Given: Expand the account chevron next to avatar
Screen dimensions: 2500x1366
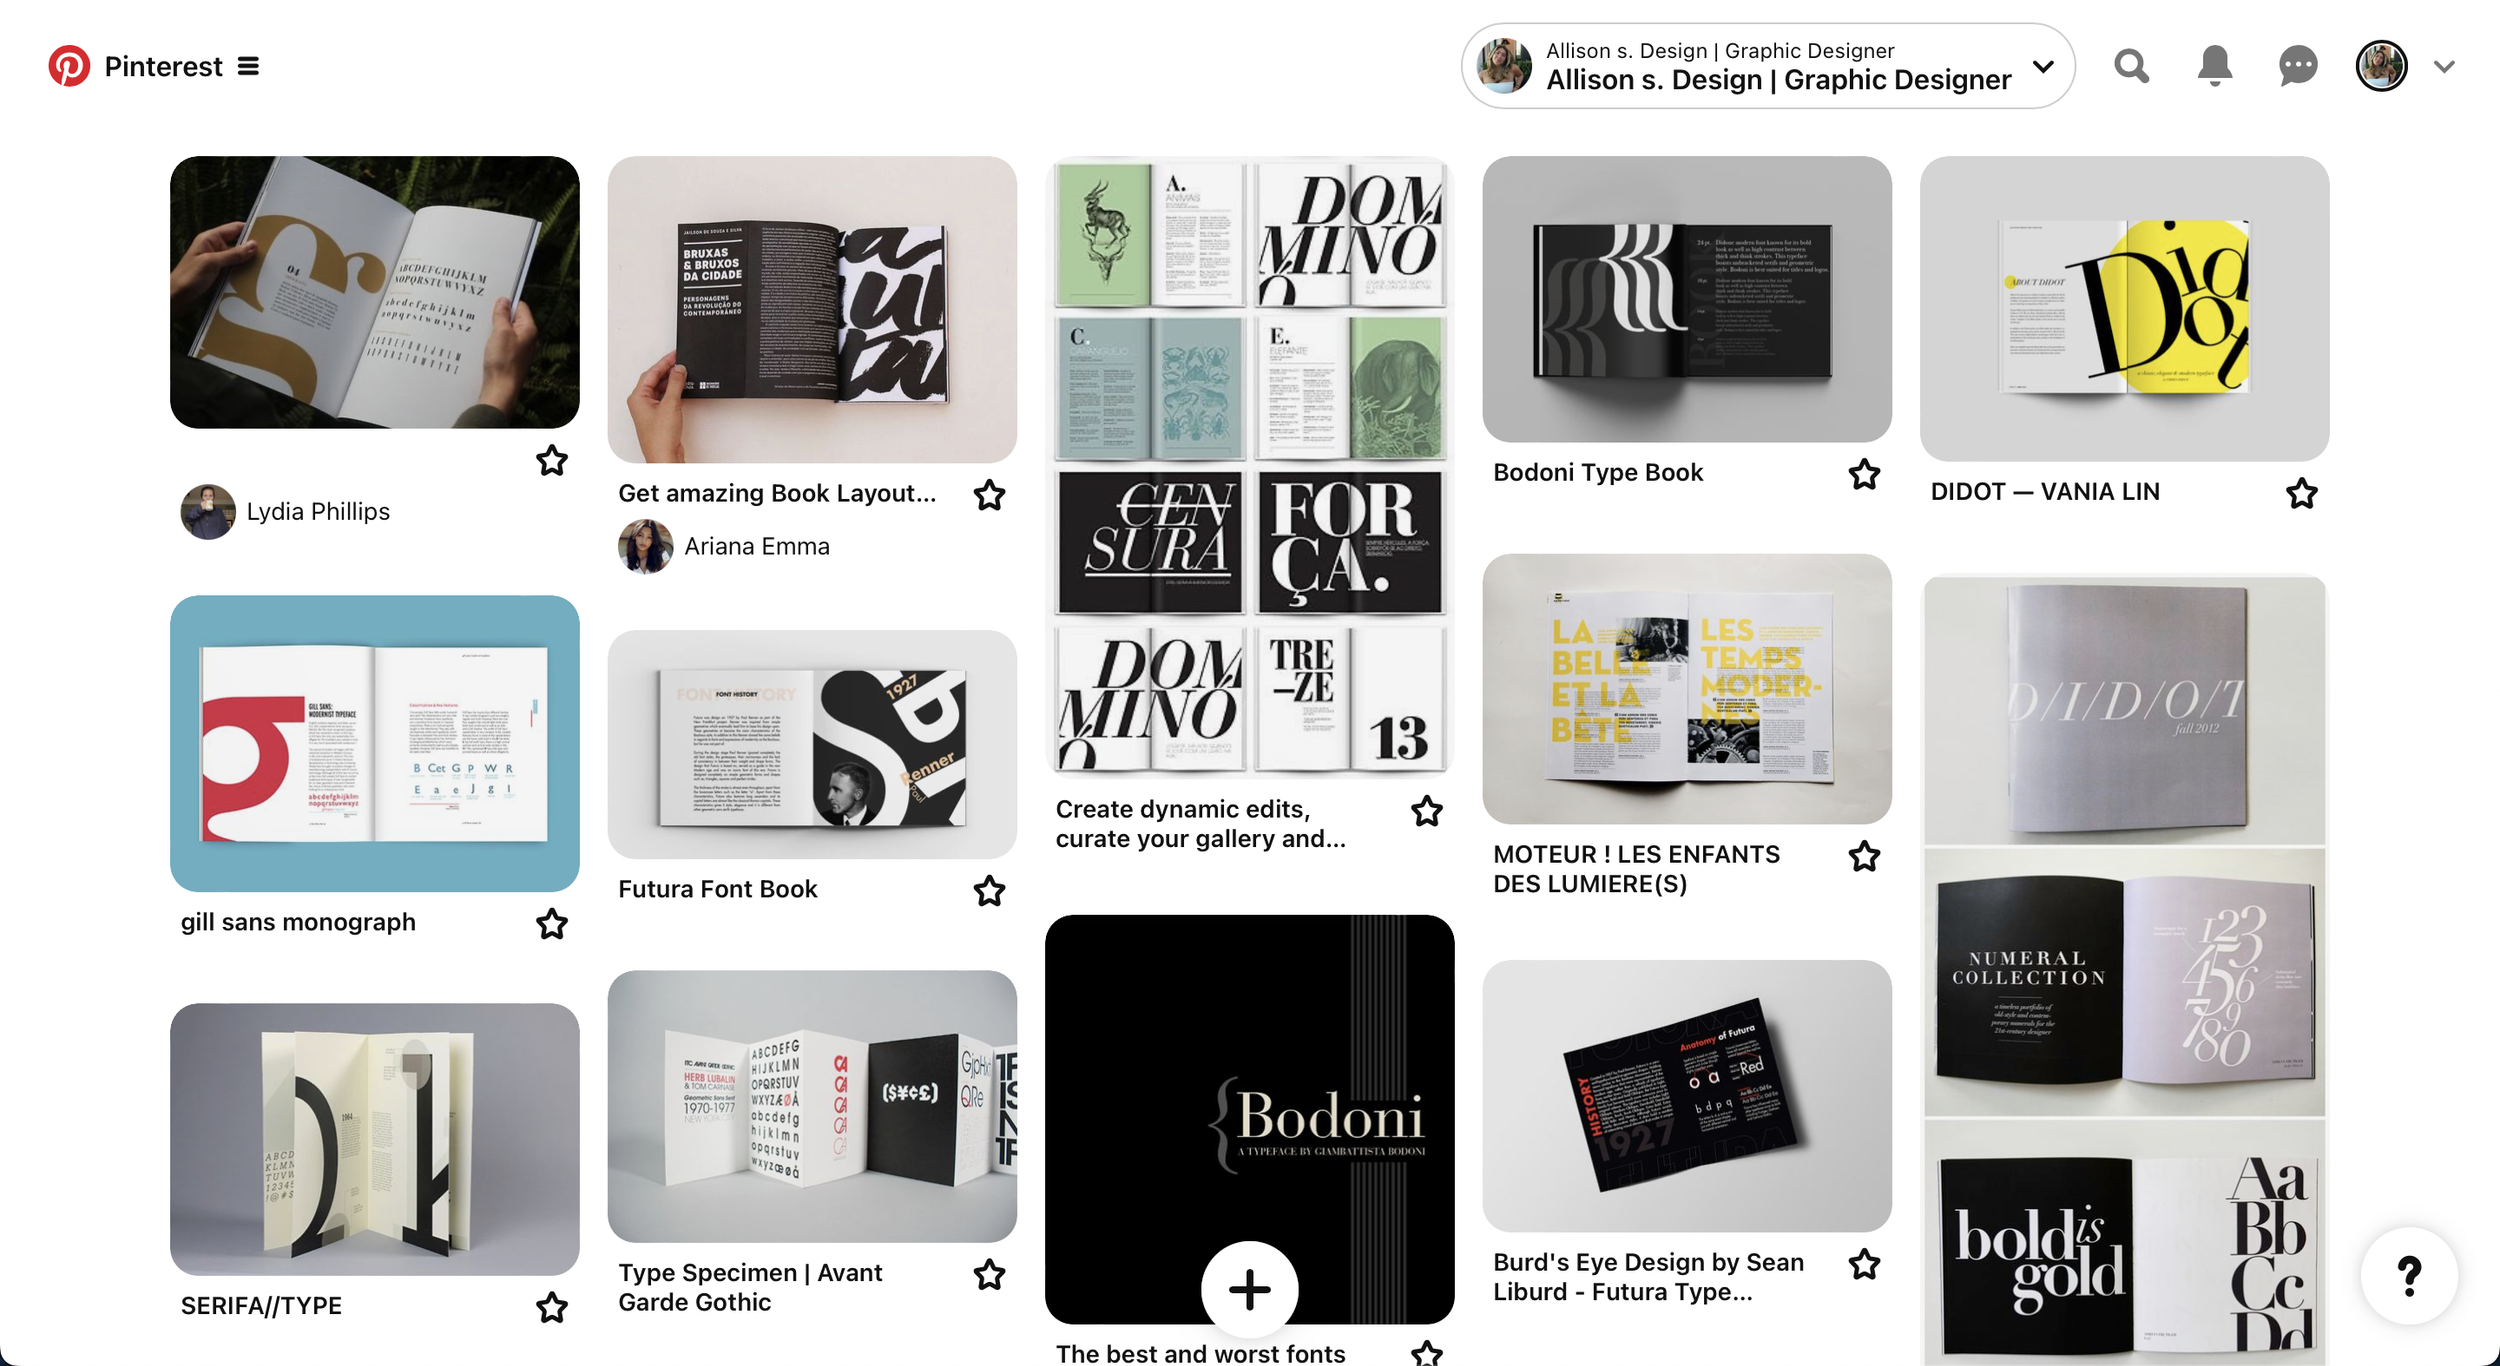Looking at the screenshot, I should (2444, 67).
